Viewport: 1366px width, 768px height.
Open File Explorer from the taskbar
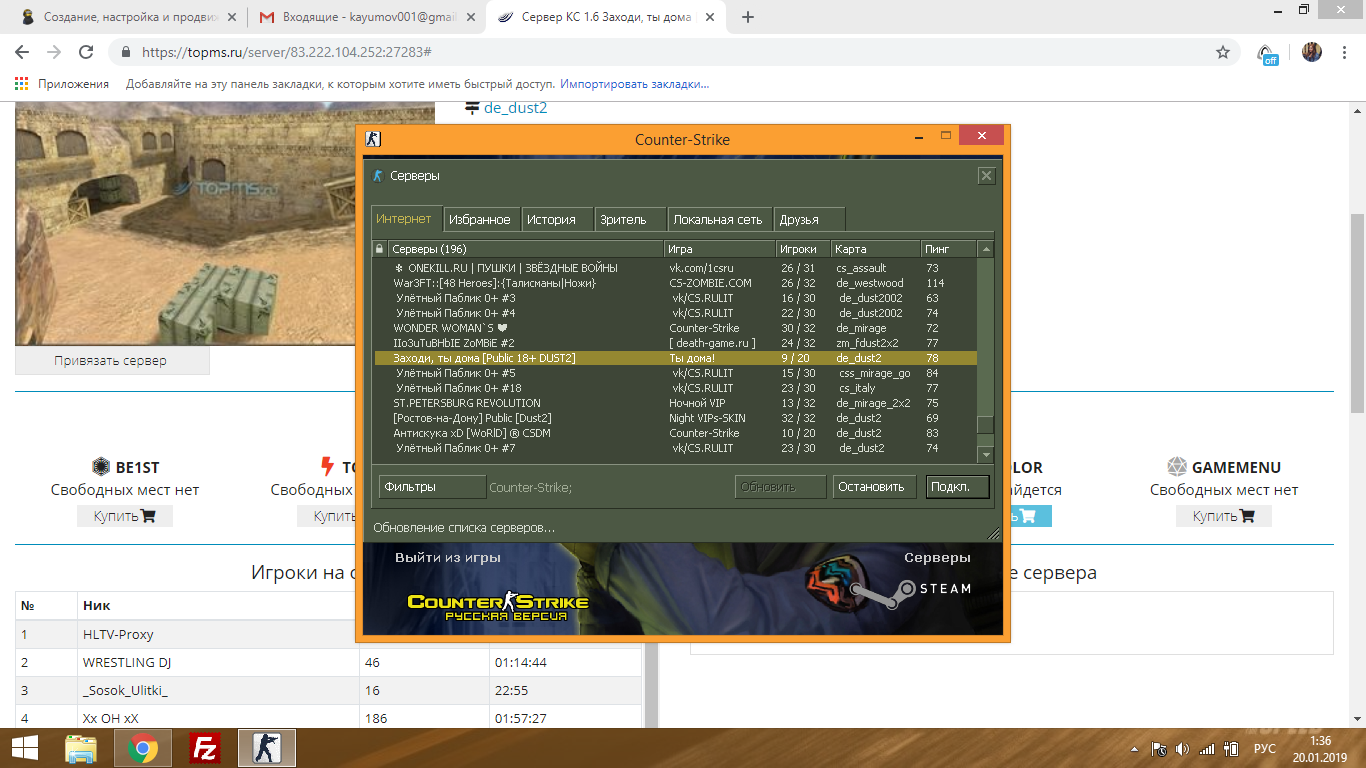point(81,748)
